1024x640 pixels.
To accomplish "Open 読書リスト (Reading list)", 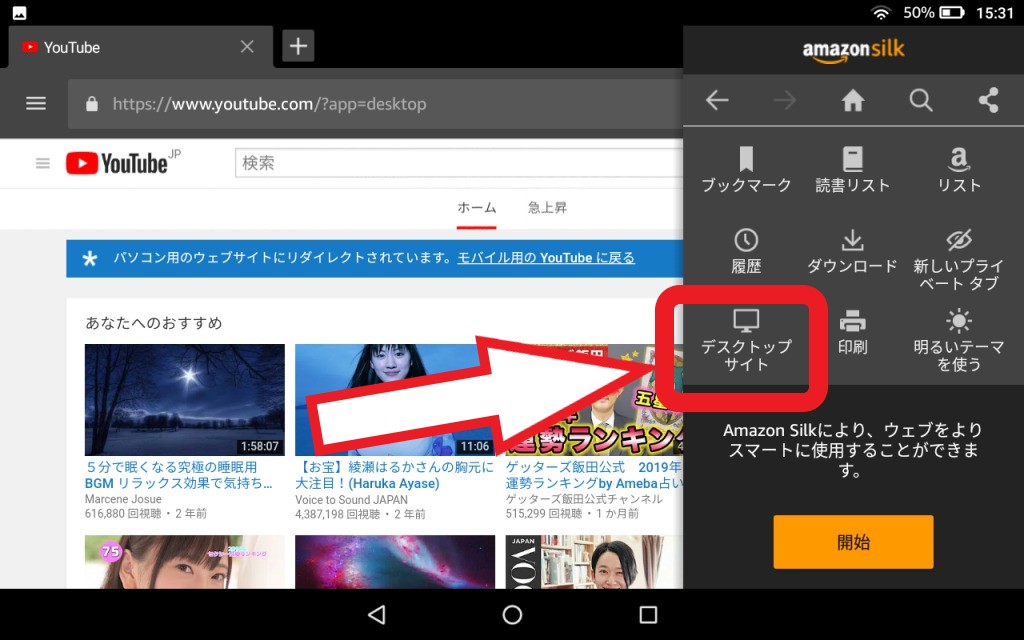I will [x=853, y=170].
